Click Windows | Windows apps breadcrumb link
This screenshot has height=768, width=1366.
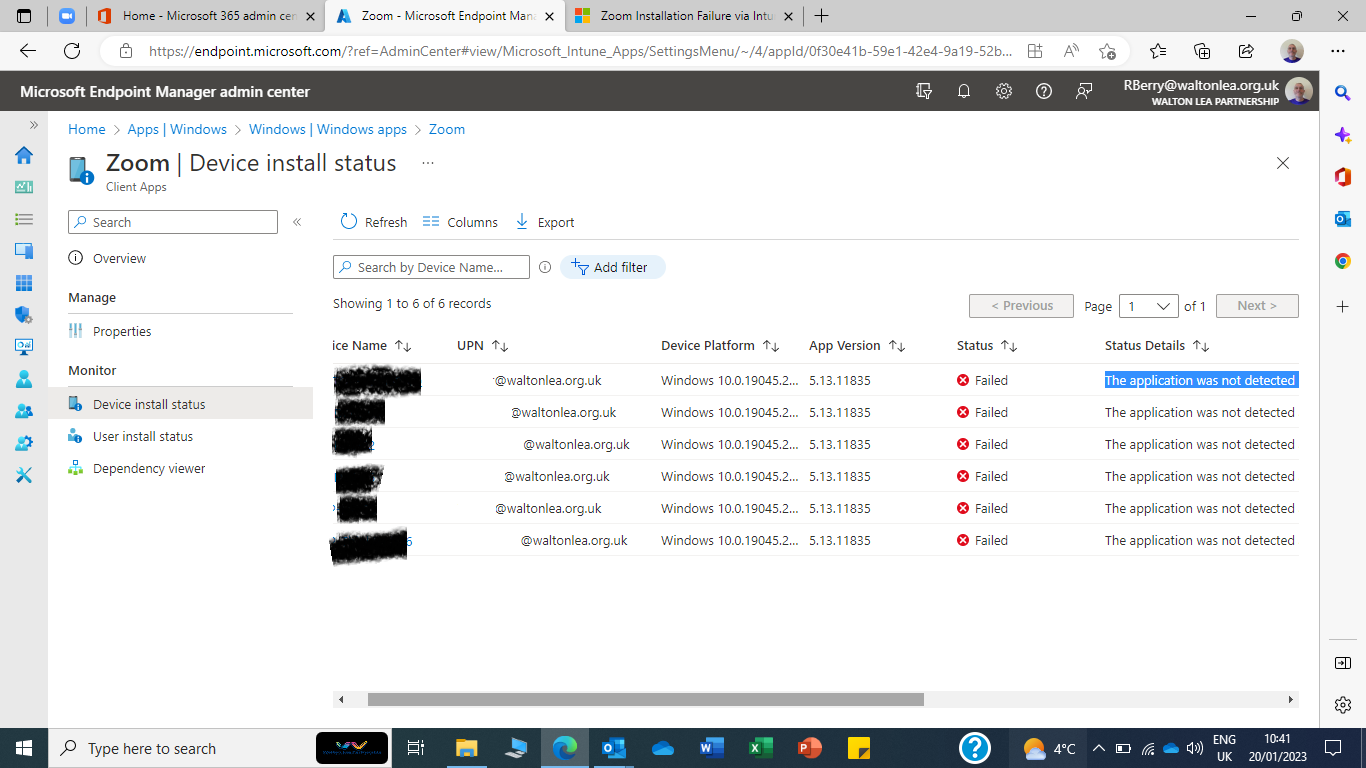328,129
